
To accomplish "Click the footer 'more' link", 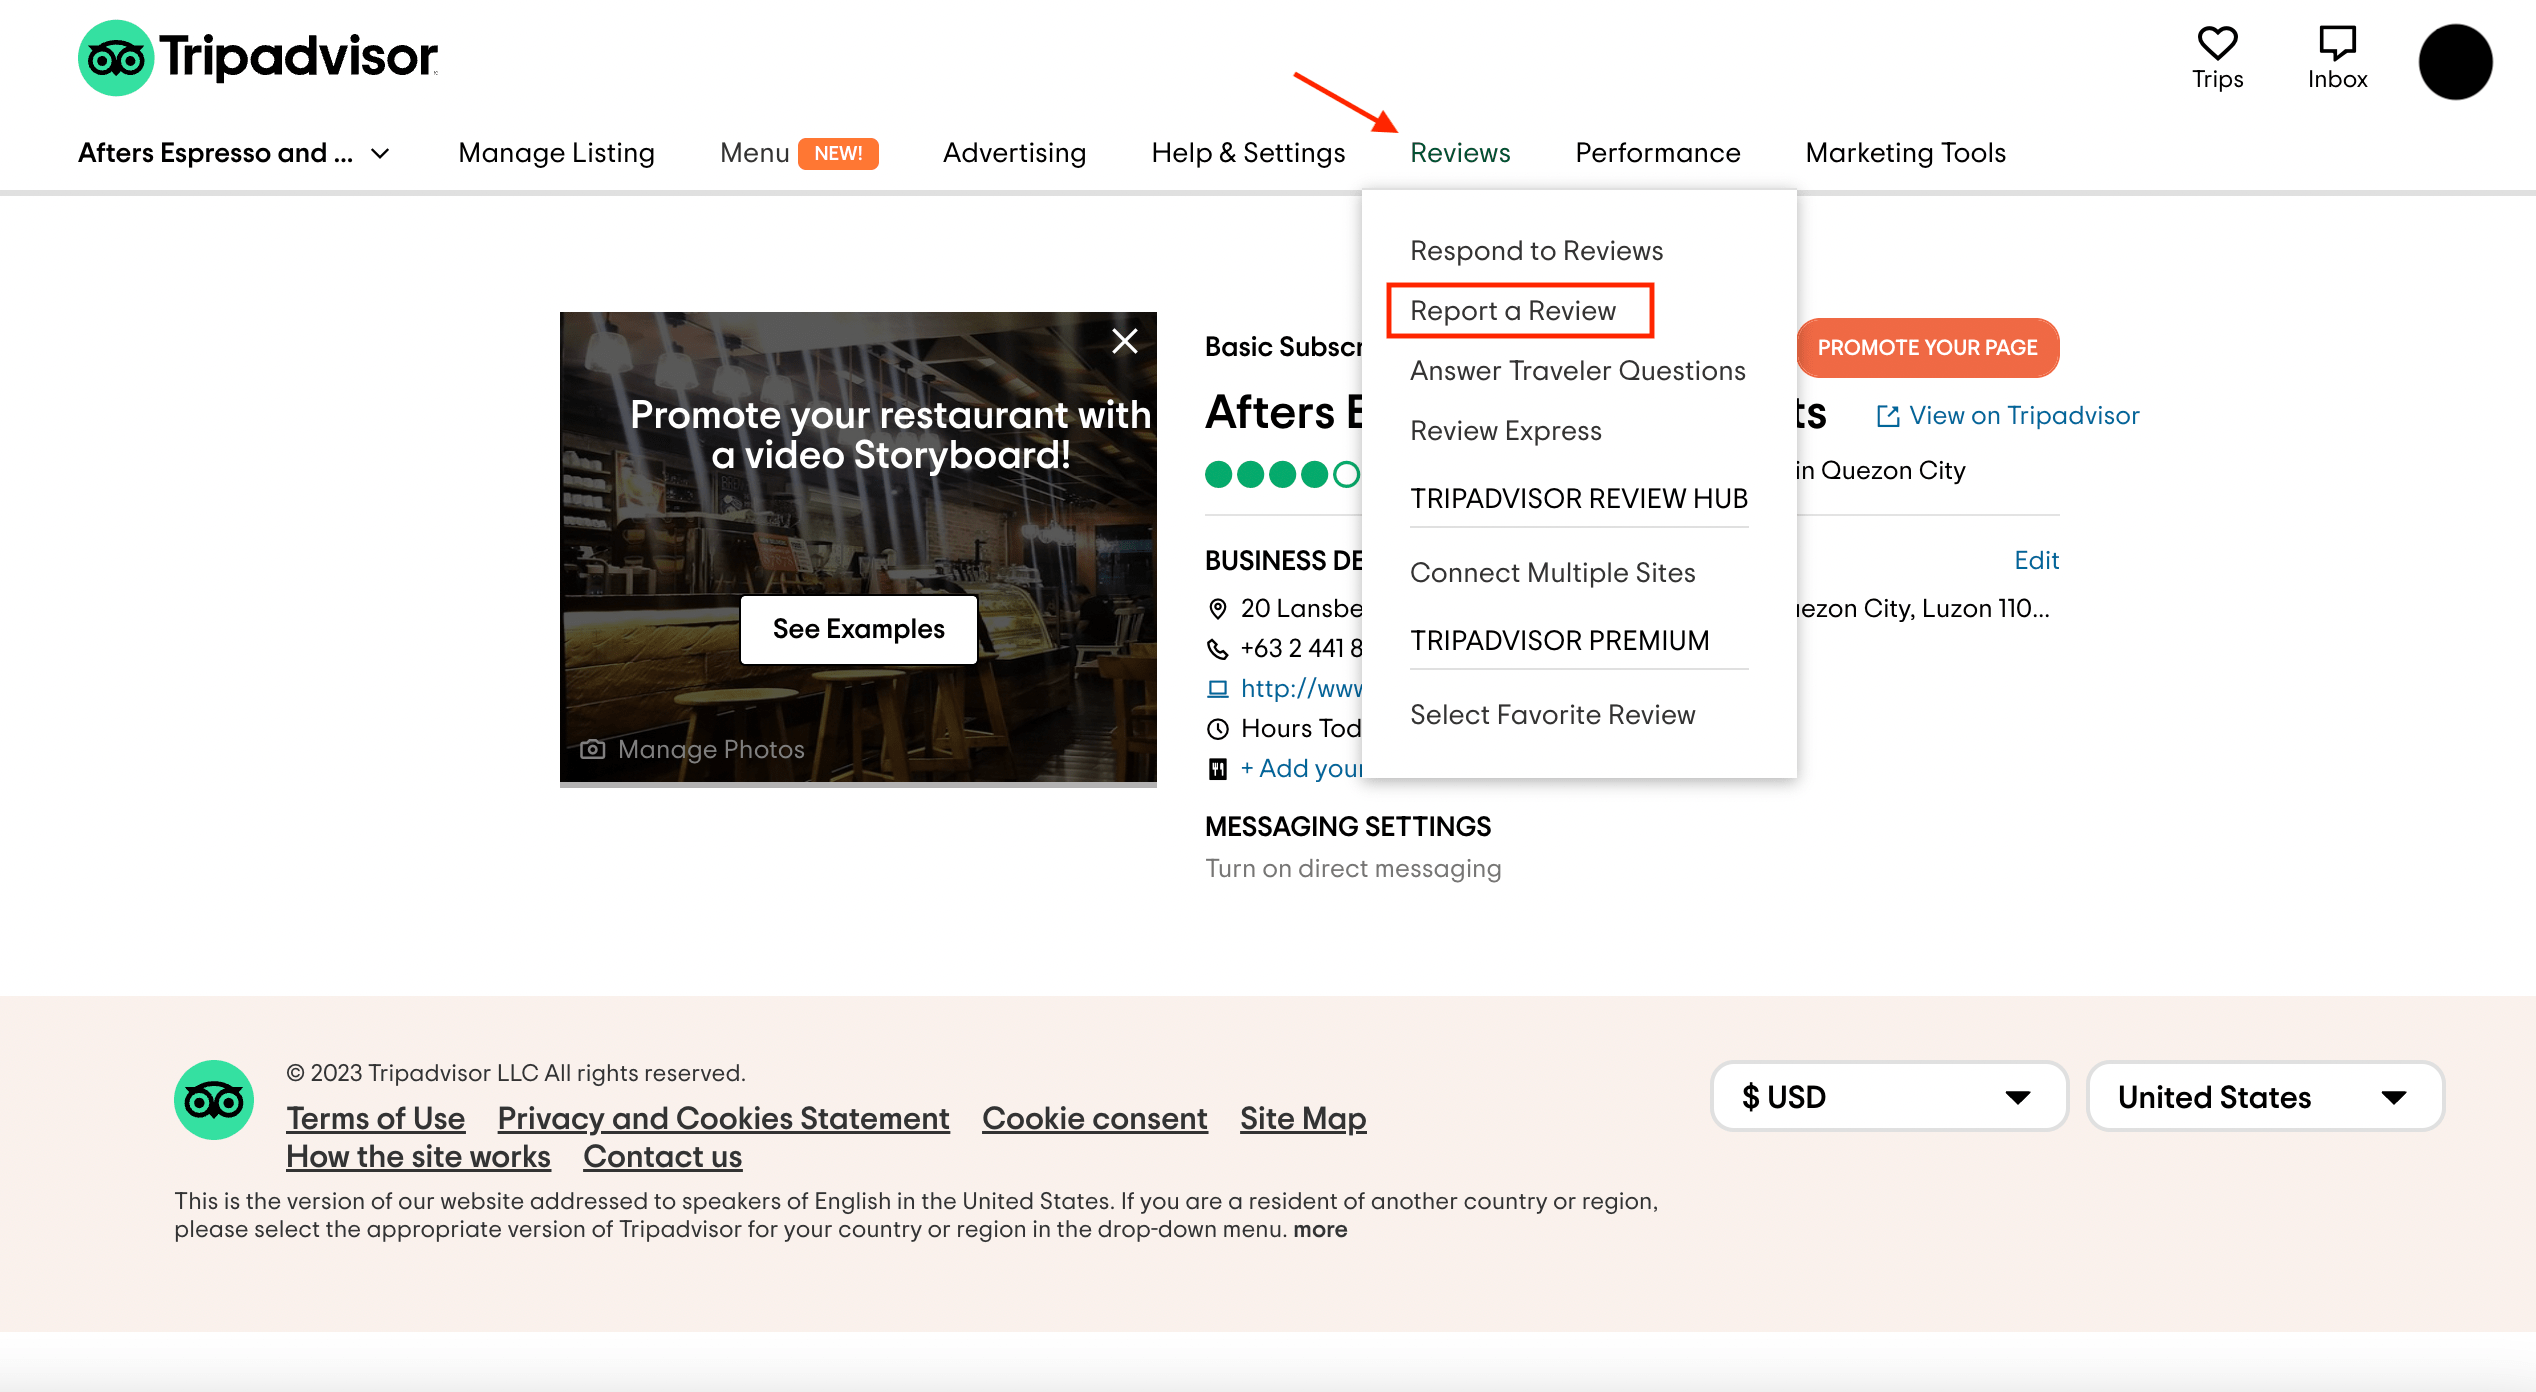I will 1320,1229.
